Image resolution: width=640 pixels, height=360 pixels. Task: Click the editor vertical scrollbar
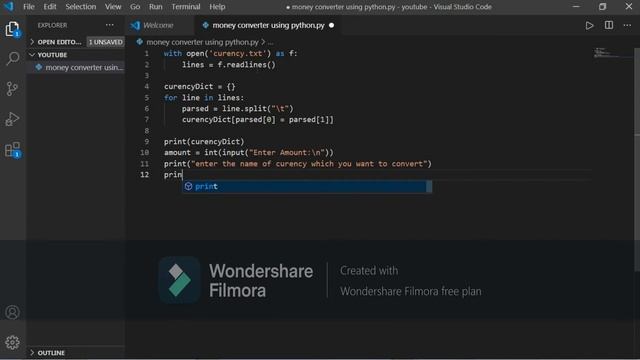tap(637, 159)
